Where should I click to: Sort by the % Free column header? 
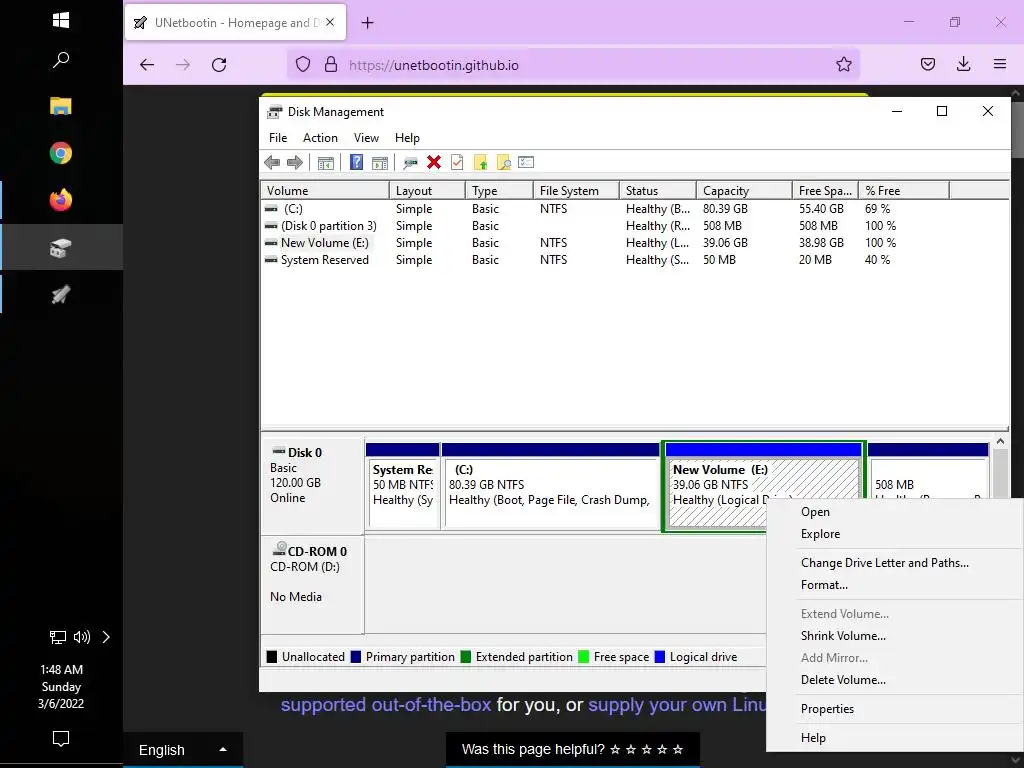pyautogui.click(x=904, y=191)
